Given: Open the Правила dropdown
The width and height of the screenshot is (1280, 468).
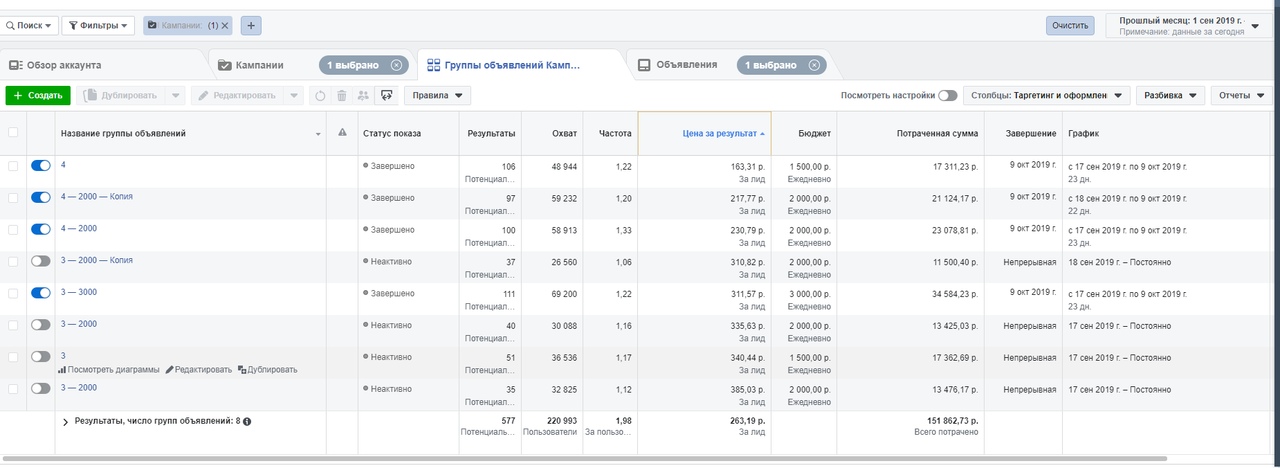Looking at the screenshot, I should [437, 96].
